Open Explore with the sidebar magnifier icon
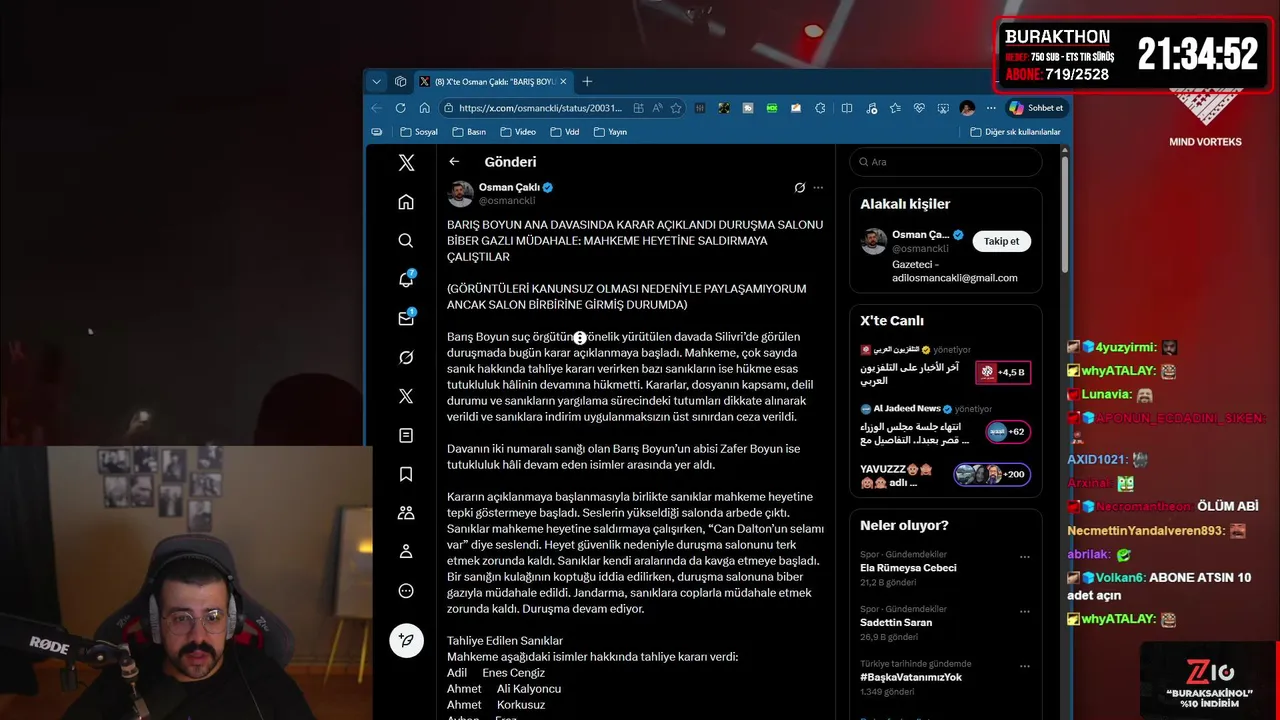 [406, 241]
